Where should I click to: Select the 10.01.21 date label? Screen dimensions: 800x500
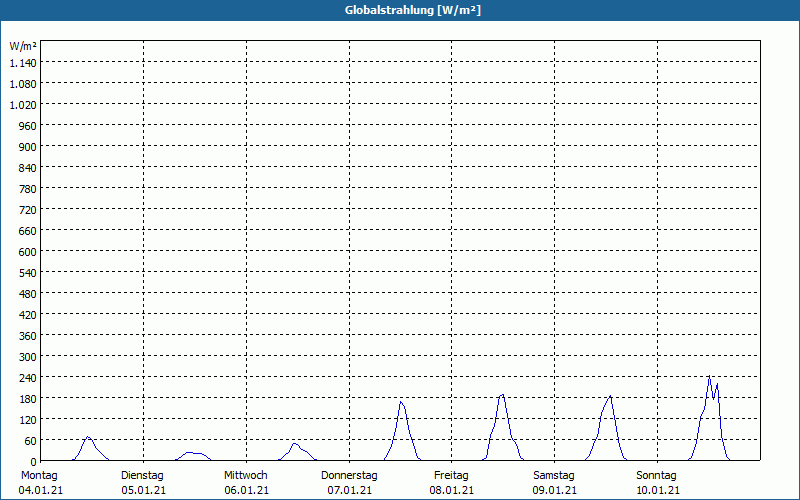pos(658,490)
